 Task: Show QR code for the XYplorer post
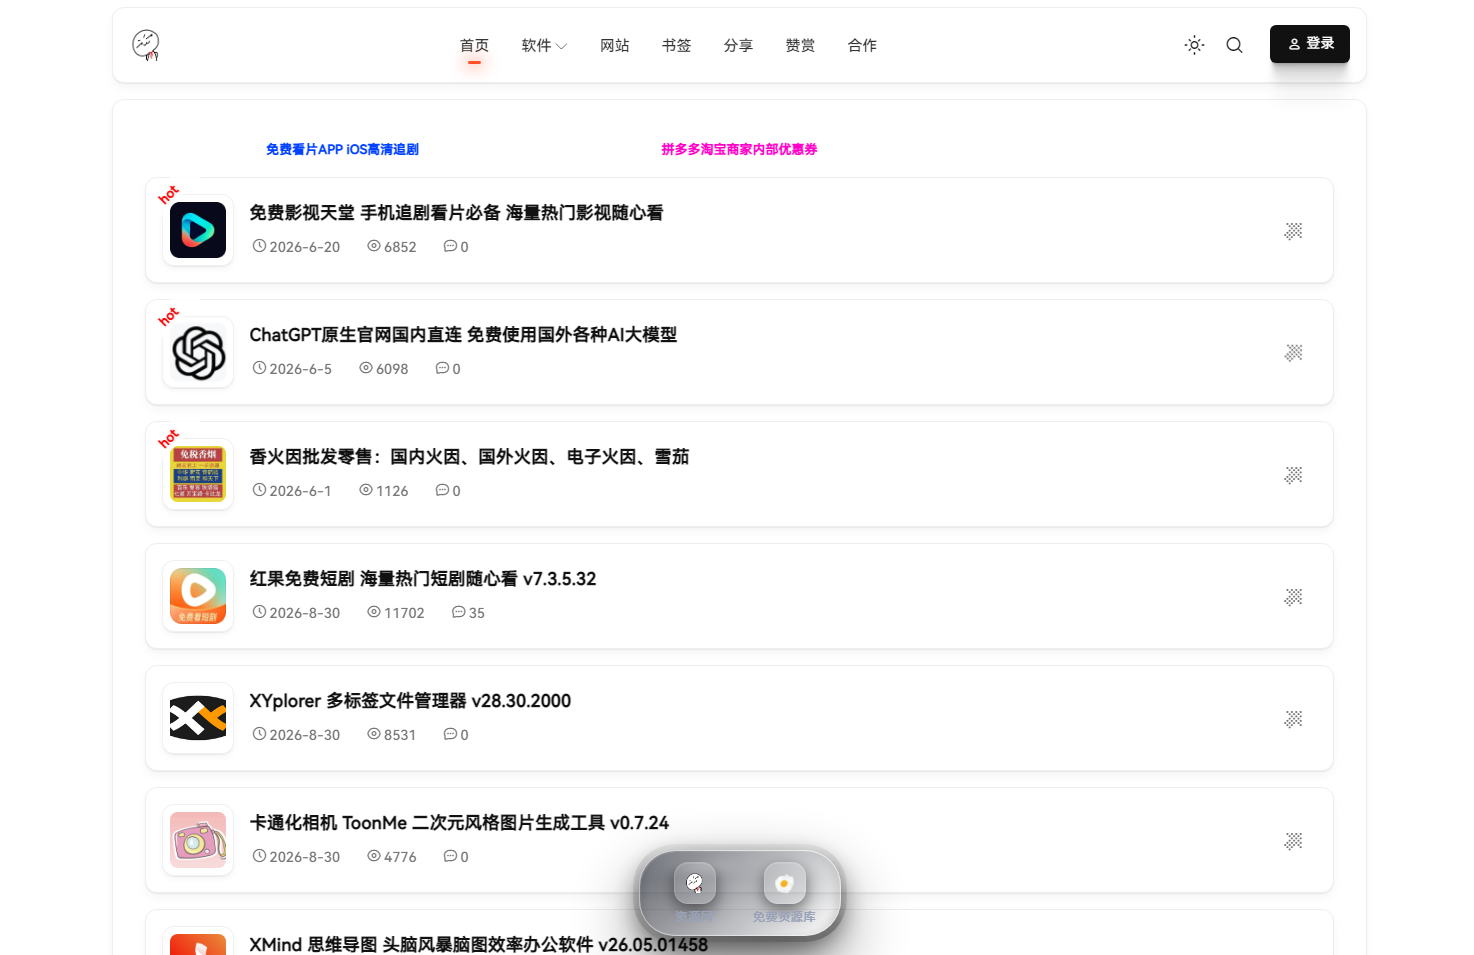[1293, 719]
